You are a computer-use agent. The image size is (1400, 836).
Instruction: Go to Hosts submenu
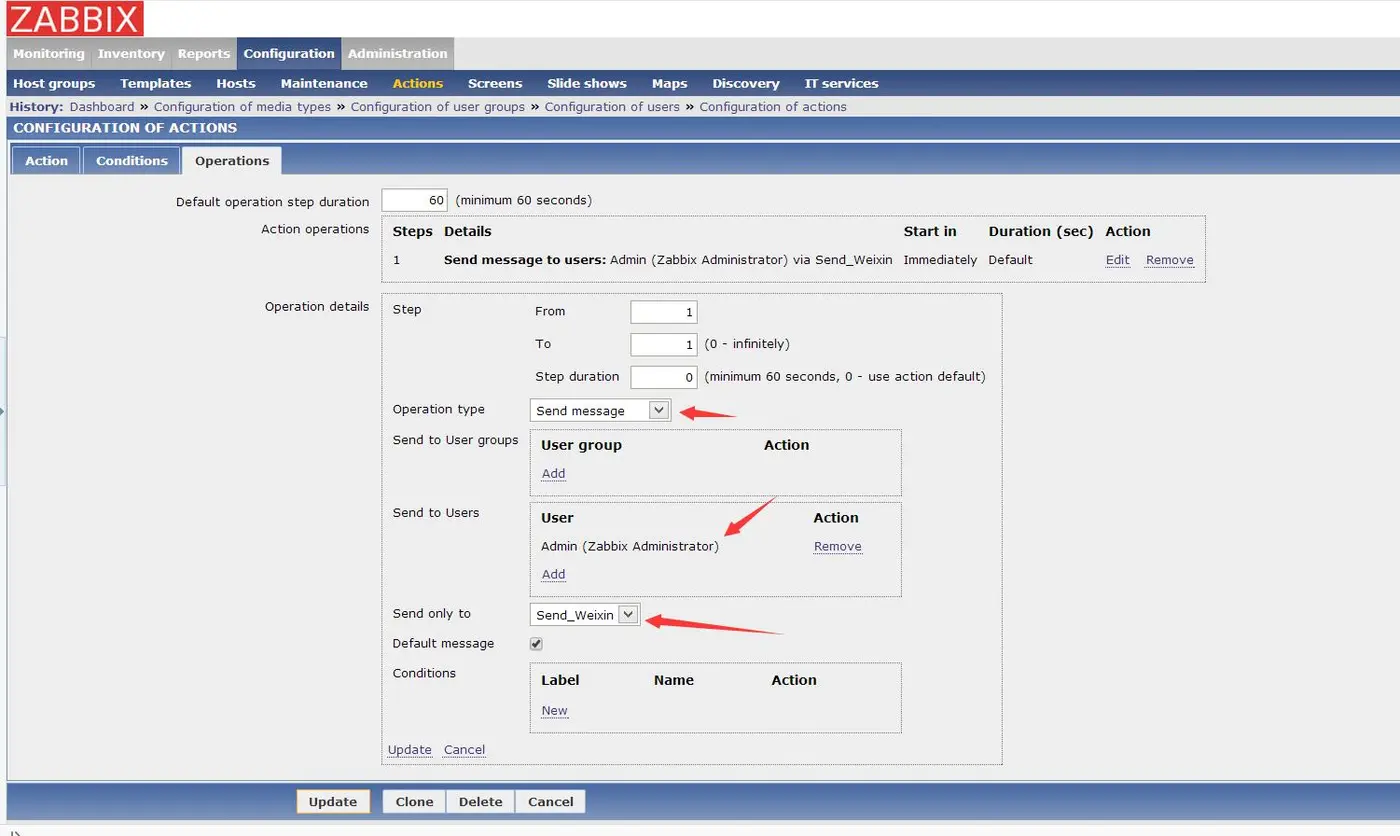[236, 83]
